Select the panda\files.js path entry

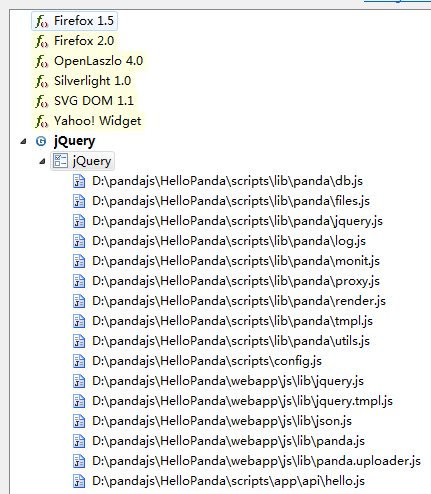[x=231, y=201]
